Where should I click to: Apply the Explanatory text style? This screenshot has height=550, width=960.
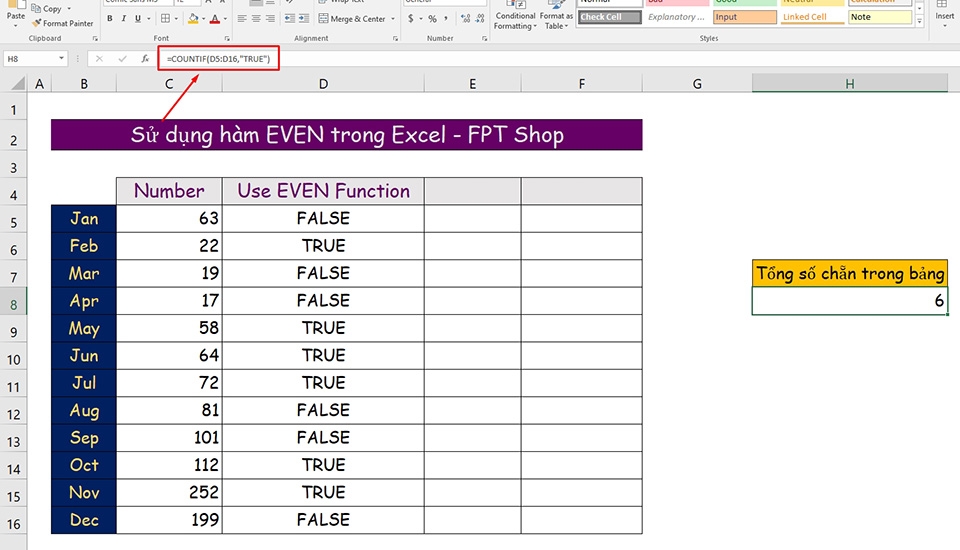[677, 17]
